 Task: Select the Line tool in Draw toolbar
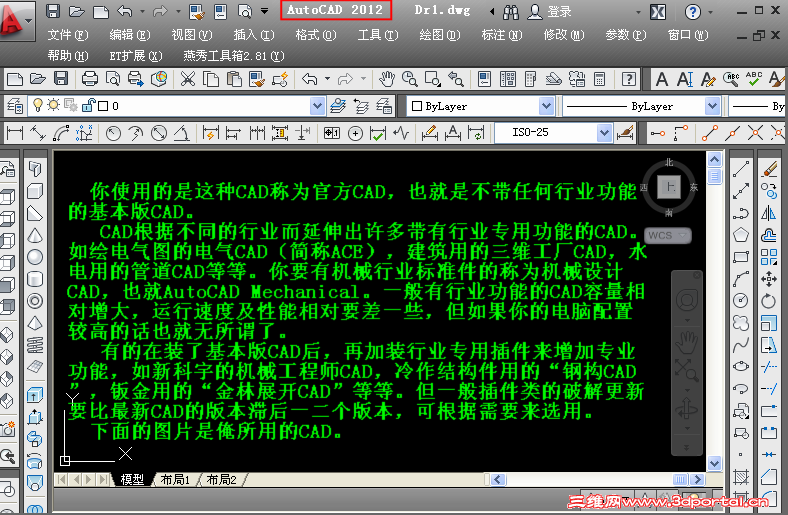pos(741,169)
